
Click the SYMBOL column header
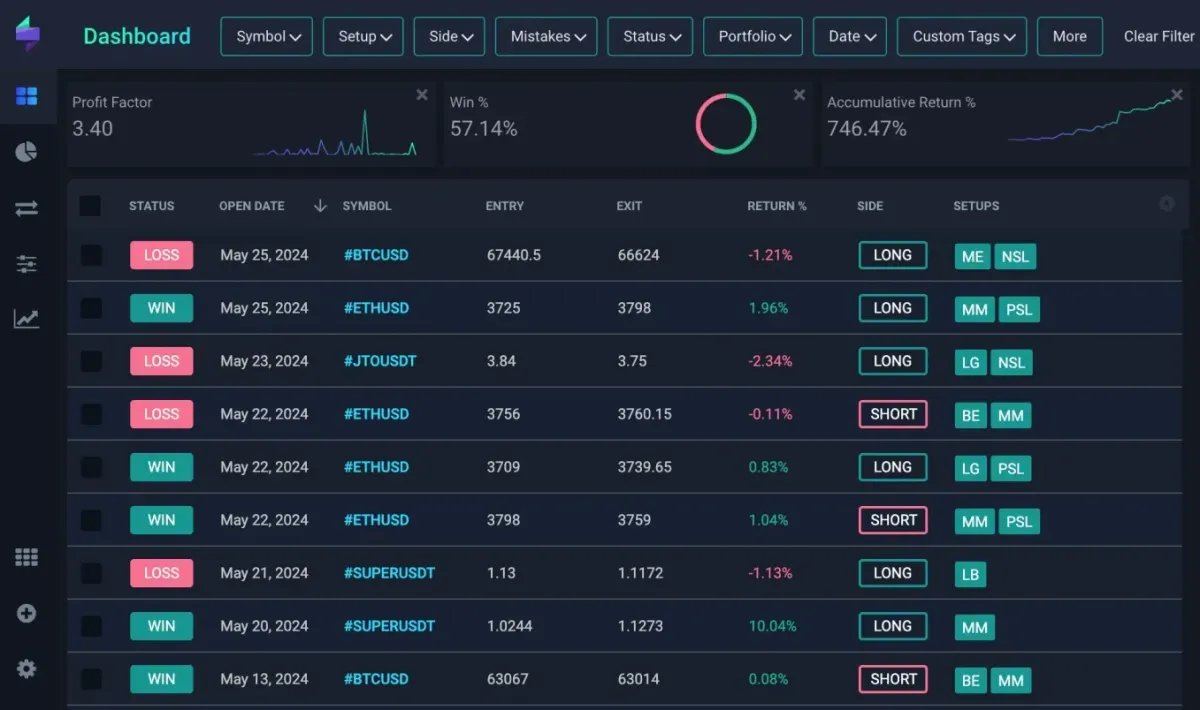pos(367,206)
